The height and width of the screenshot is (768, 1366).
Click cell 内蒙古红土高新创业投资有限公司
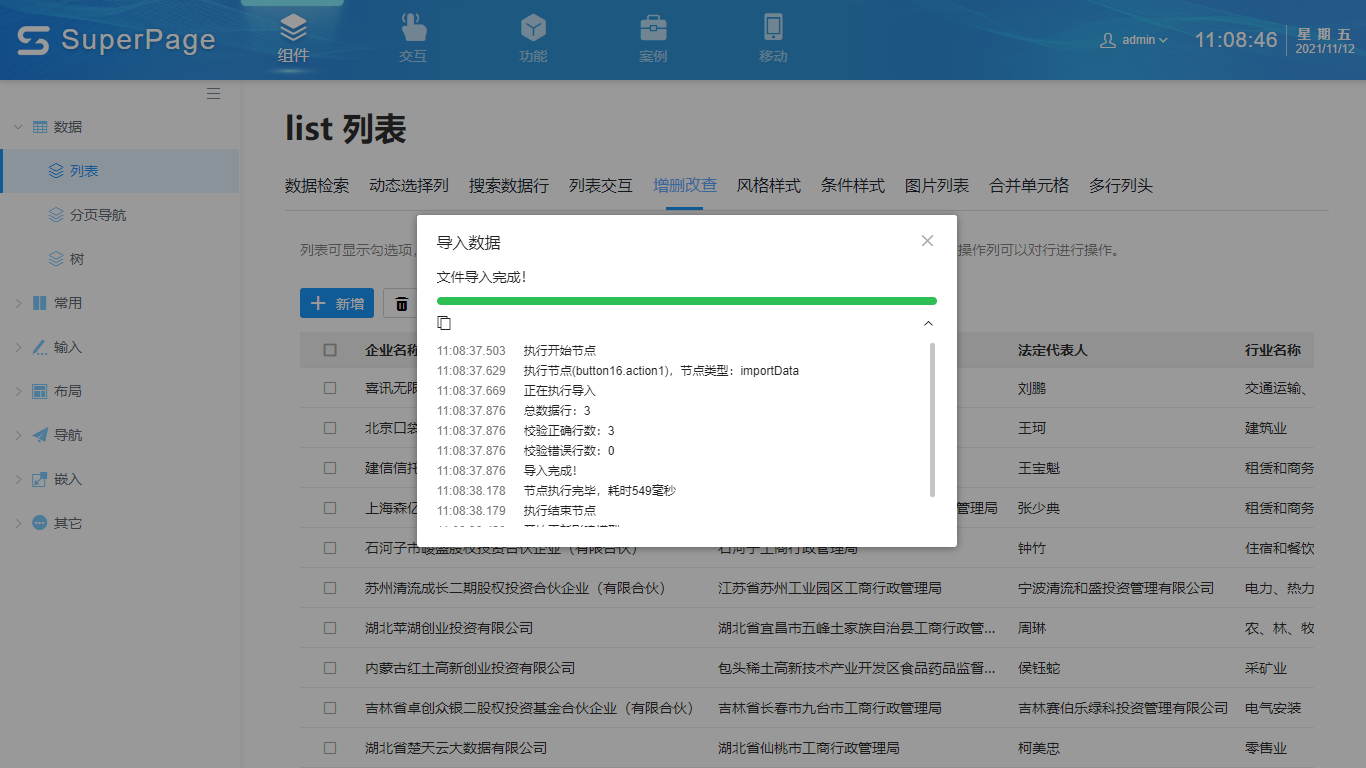point(470,668)
